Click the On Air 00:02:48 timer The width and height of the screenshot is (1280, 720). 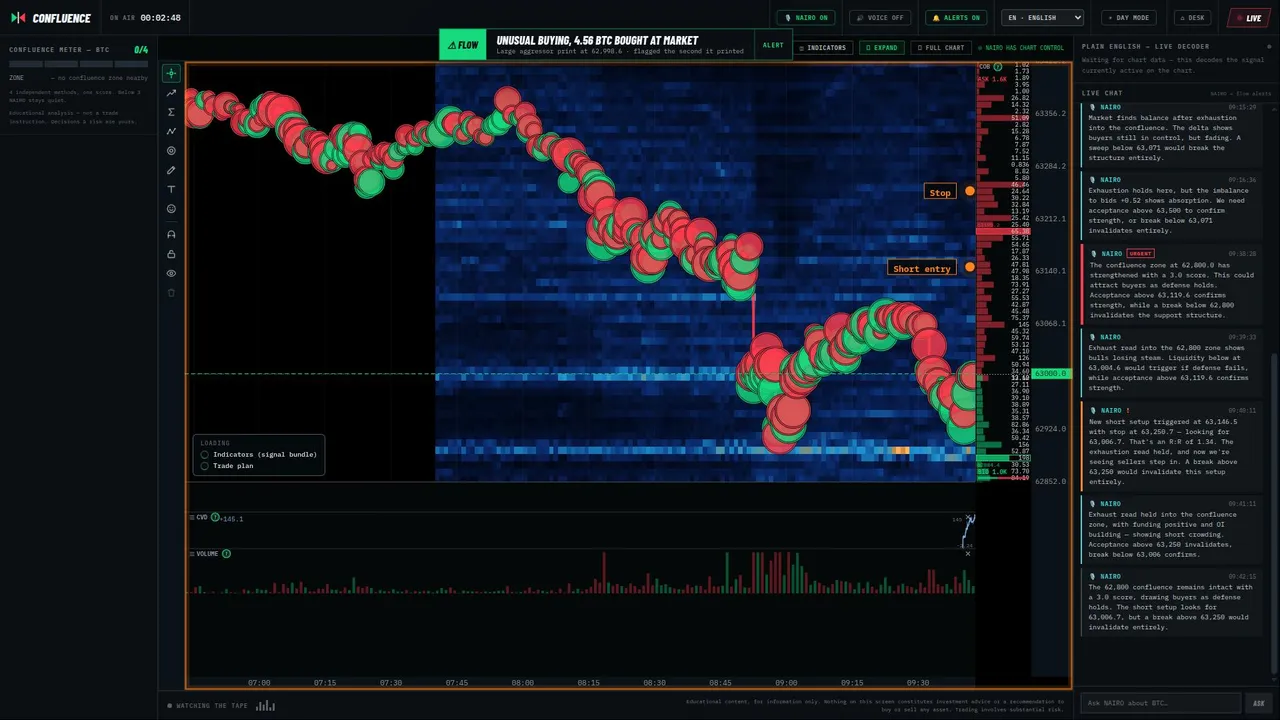(145, 18)
